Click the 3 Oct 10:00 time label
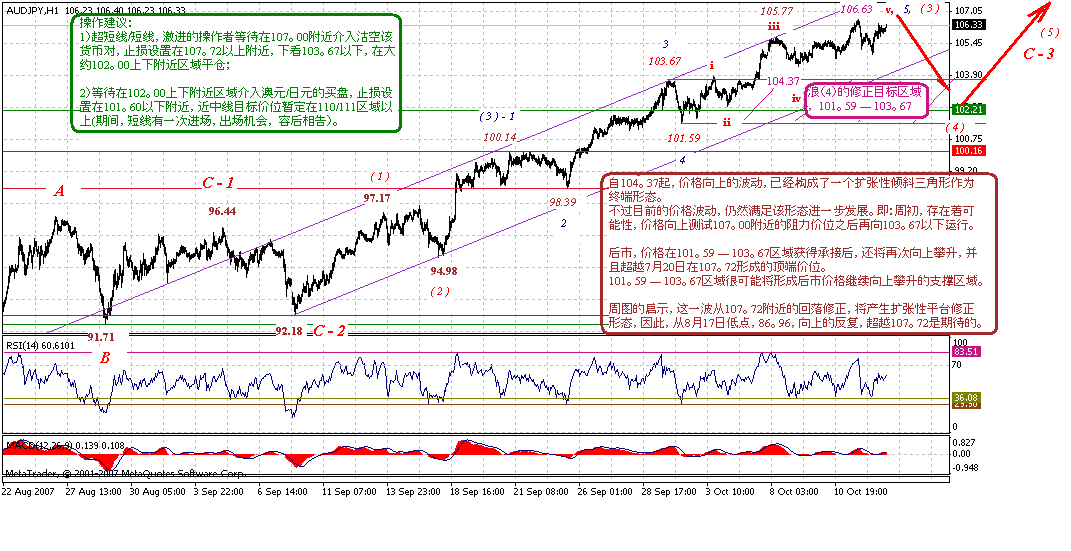This screenshot has width=1071, height=551. (732, 491)
